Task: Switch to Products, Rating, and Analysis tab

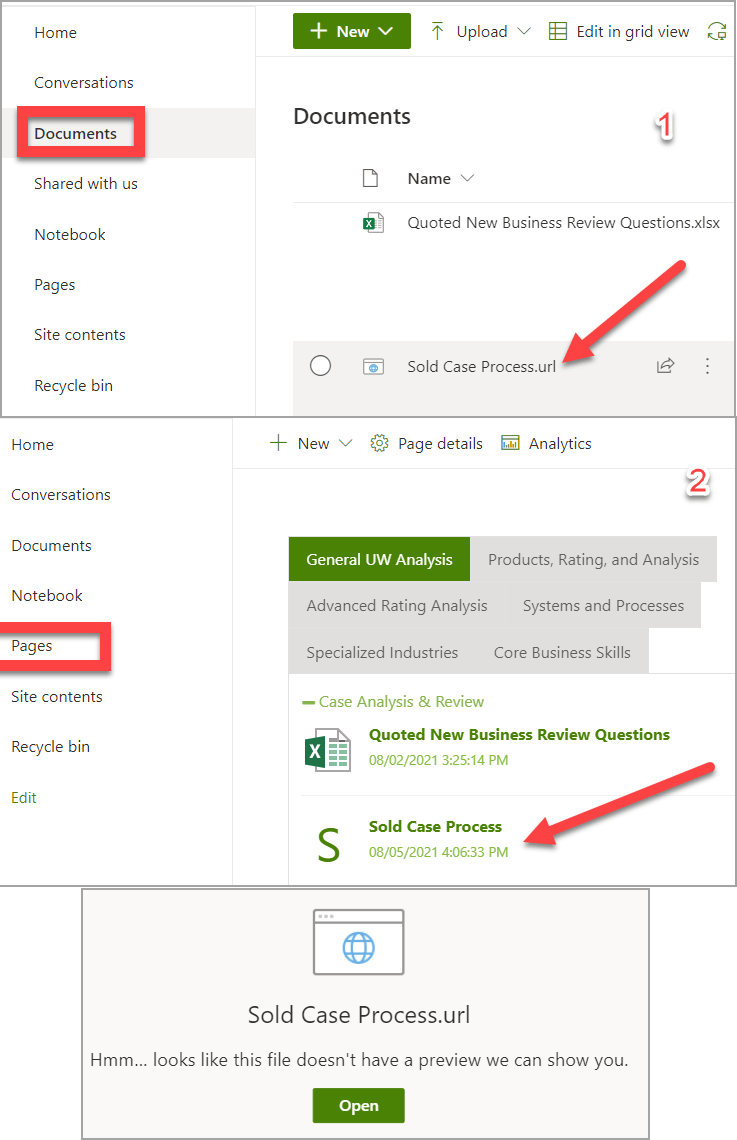Action: coord(594,559)
